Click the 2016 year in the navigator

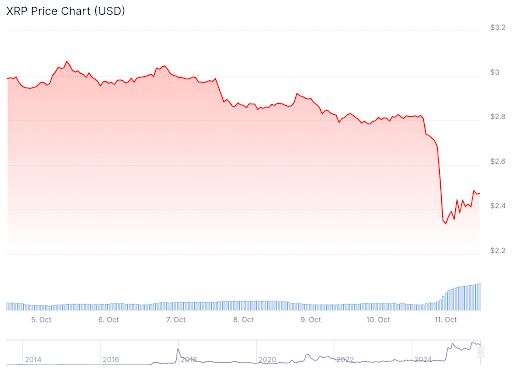(111, 360)
